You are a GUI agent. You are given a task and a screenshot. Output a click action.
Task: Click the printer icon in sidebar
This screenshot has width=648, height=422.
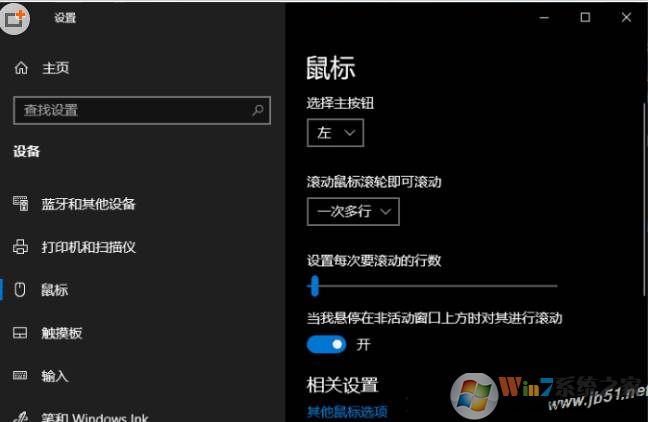pos(21,247)
